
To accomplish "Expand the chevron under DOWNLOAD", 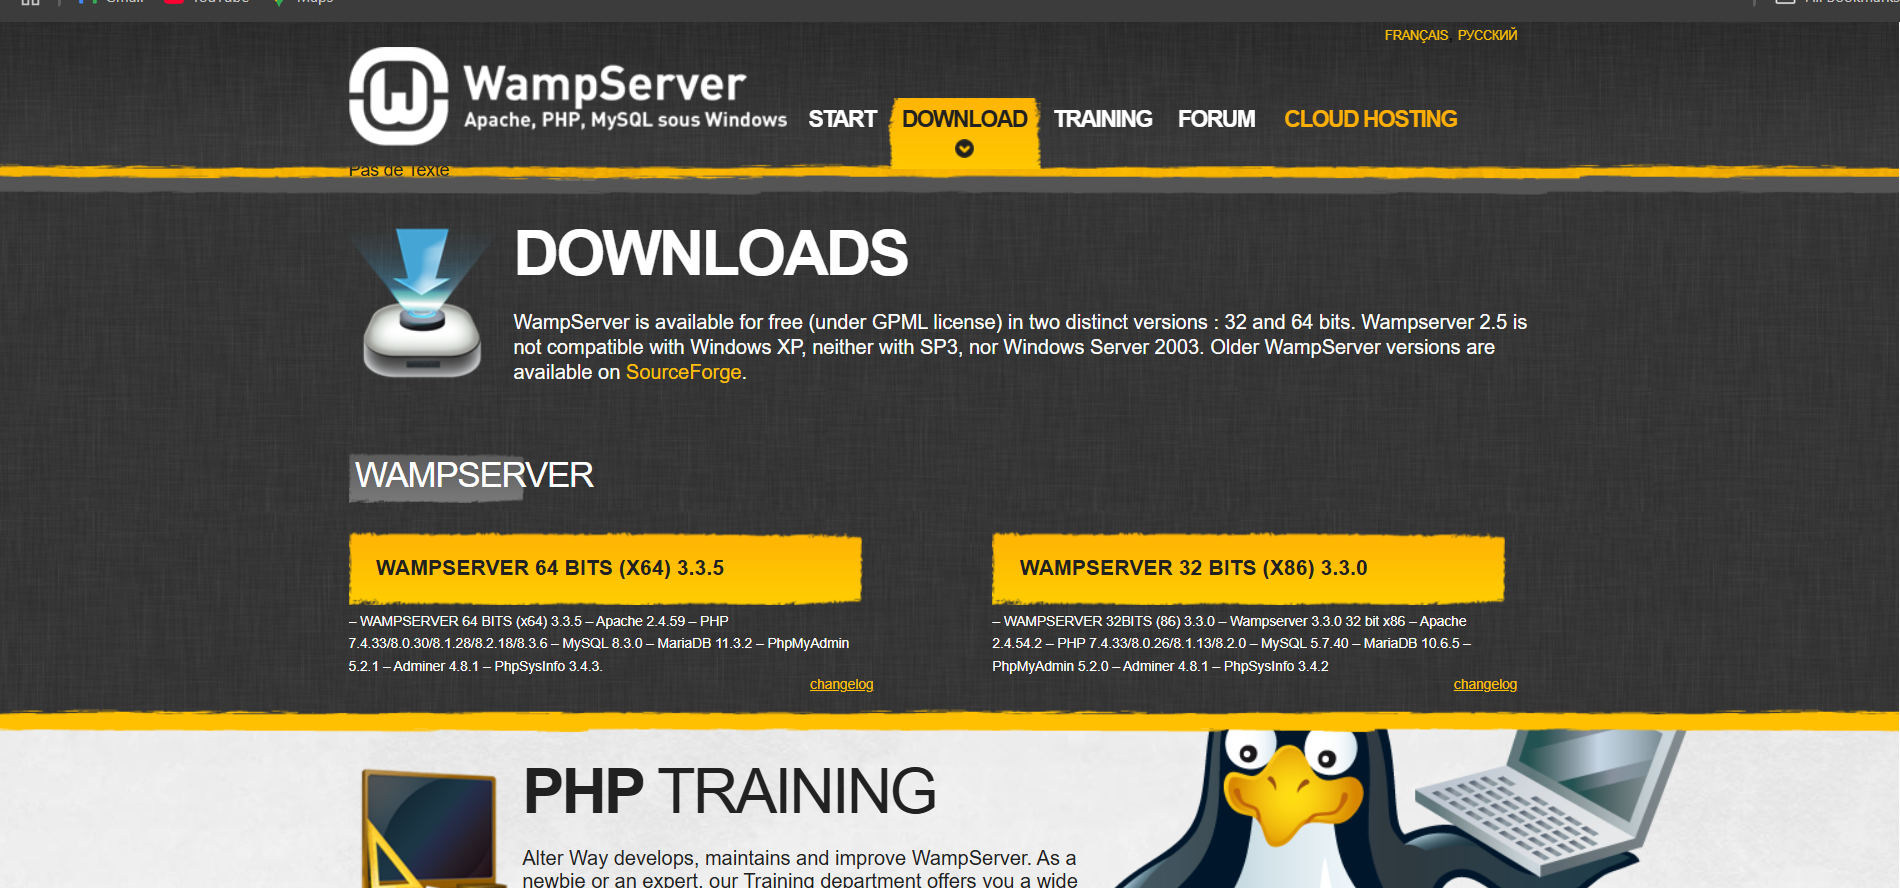I will (964, 149).
